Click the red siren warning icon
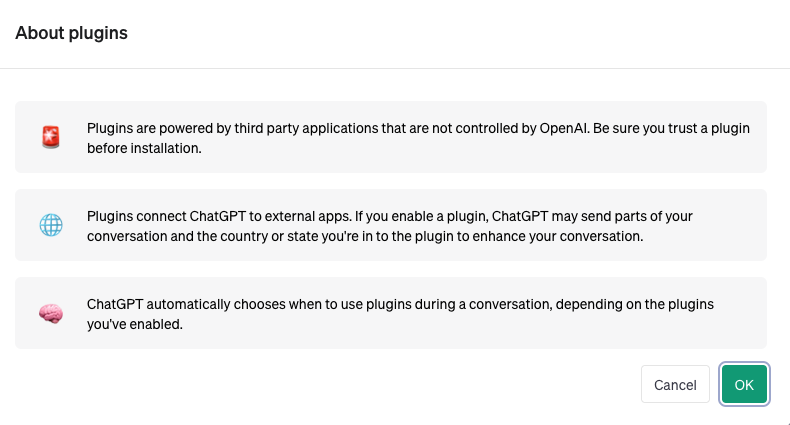The height and width of the screenshot is (425, 790). tap(51, 137)
